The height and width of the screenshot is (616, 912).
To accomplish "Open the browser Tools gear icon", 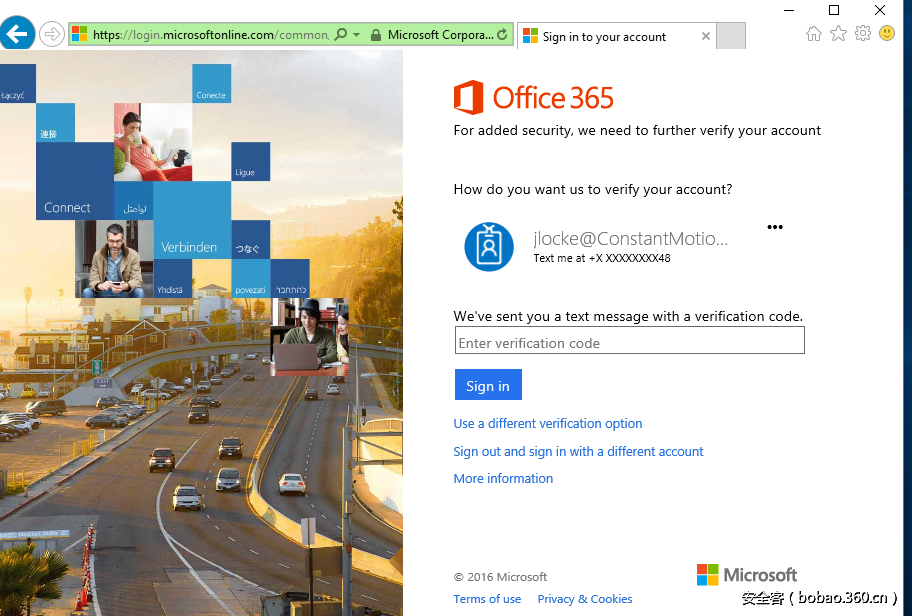I will point(863,33).
